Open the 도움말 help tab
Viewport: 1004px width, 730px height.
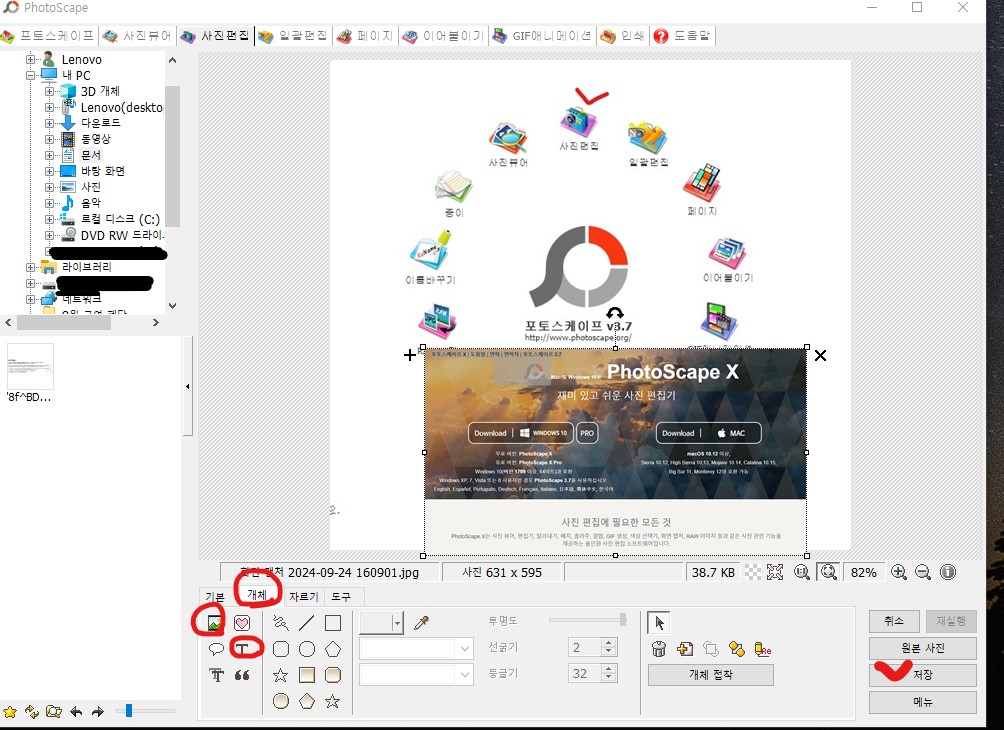[683, 36]
